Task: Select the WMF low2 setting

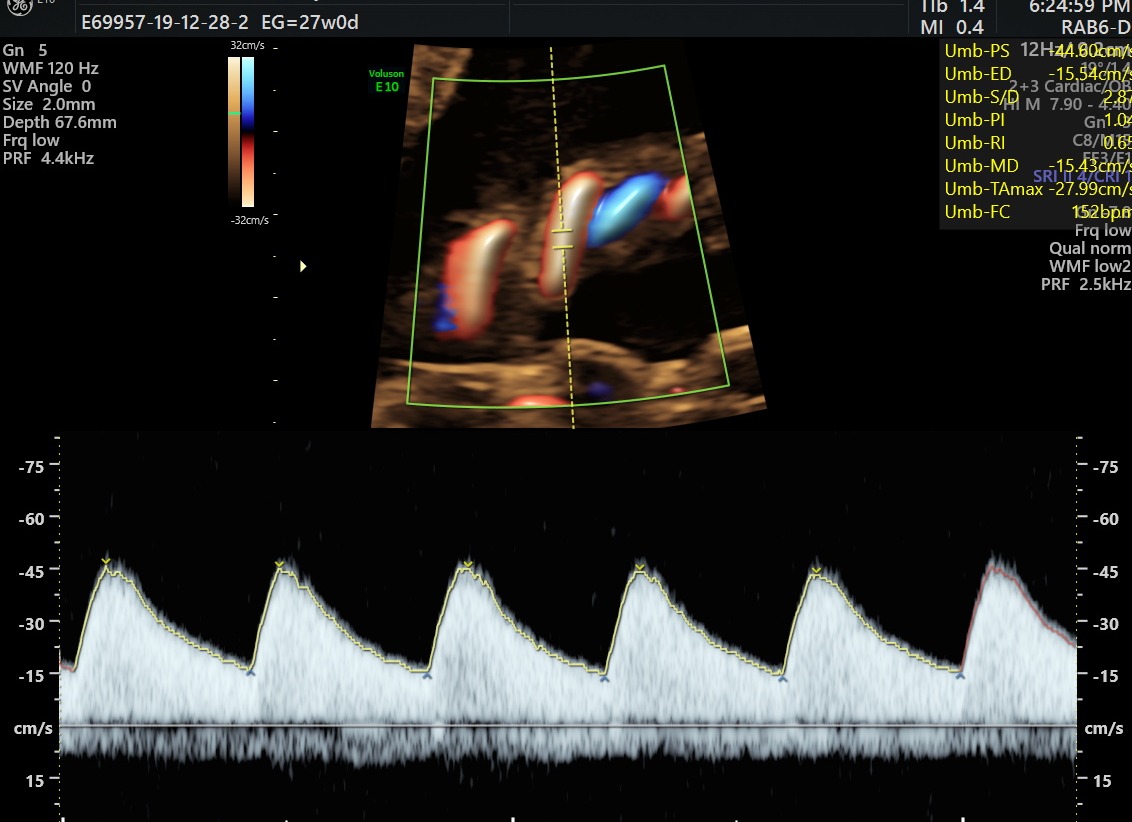Action: coord(1091,266)
